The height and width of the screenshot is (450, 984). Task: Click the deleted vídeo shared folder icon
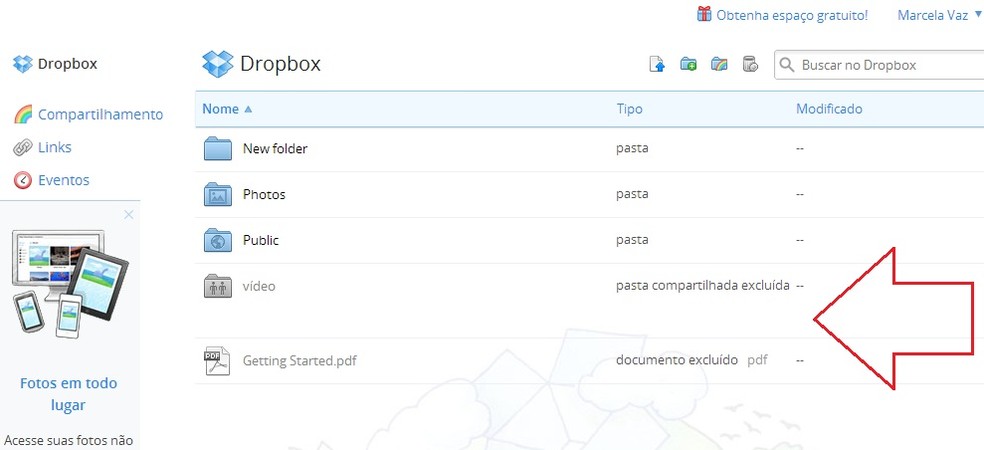click(218, 286)
